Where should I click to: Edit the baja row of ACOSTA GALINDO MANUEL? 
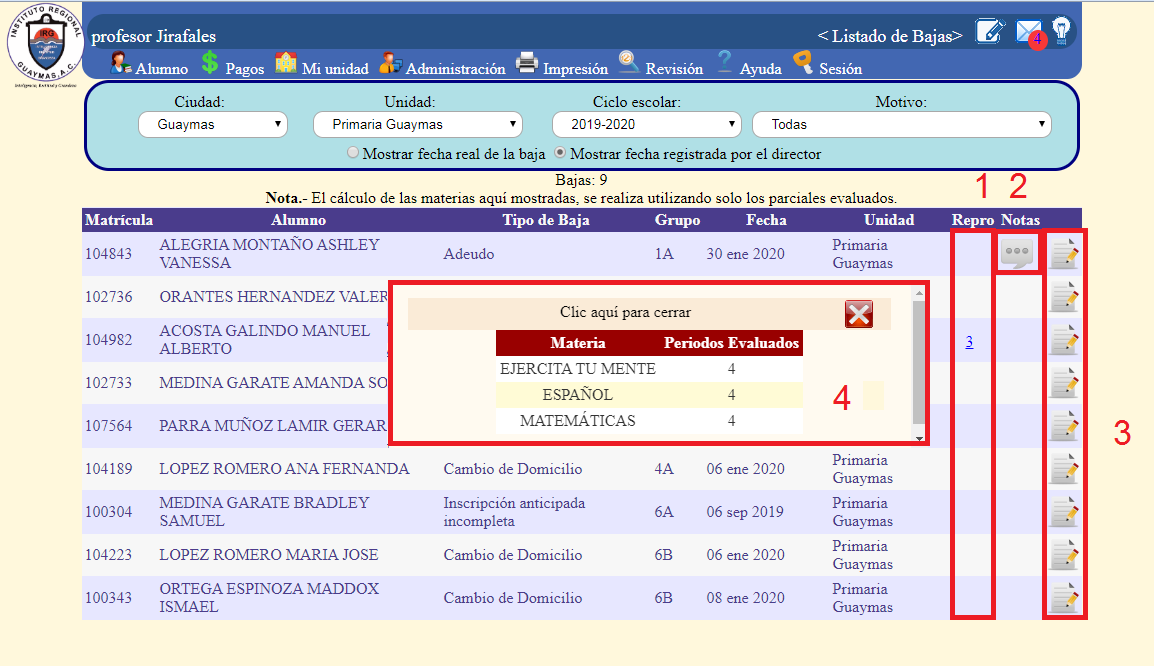point(1063,339)
